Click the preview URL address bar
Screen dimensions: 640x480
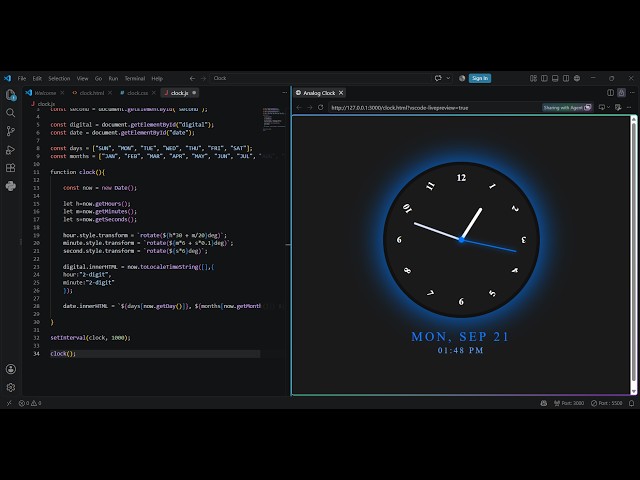click(434, 108)
